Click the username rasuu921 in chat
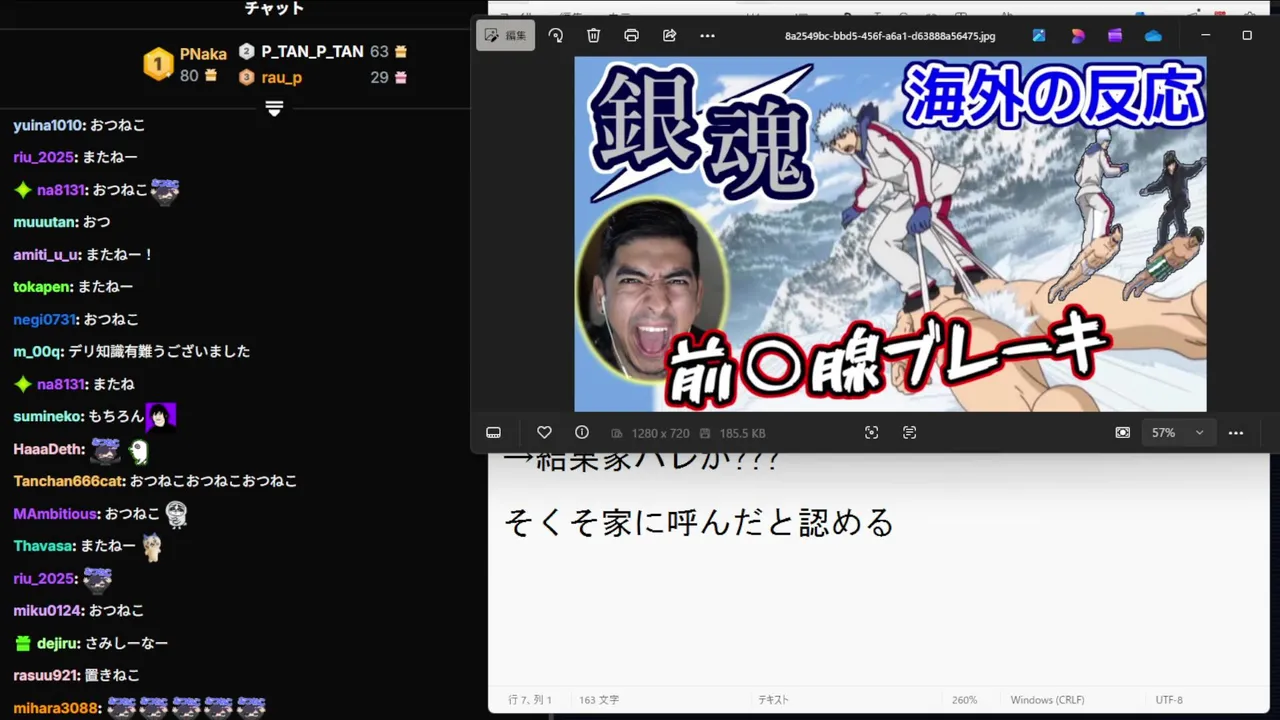The height and width of the screenshot is (720, 1280). coord(46,675)
